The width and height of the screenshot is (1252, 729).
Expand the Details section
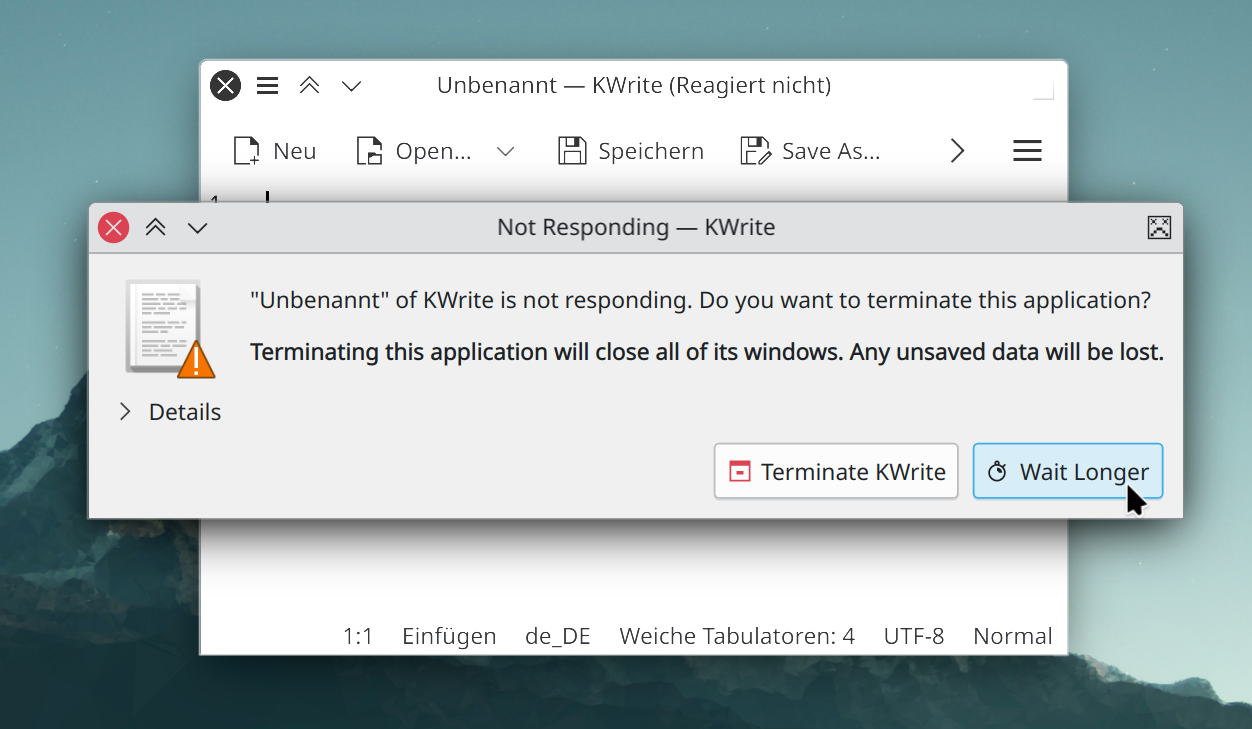coord(170,412)
